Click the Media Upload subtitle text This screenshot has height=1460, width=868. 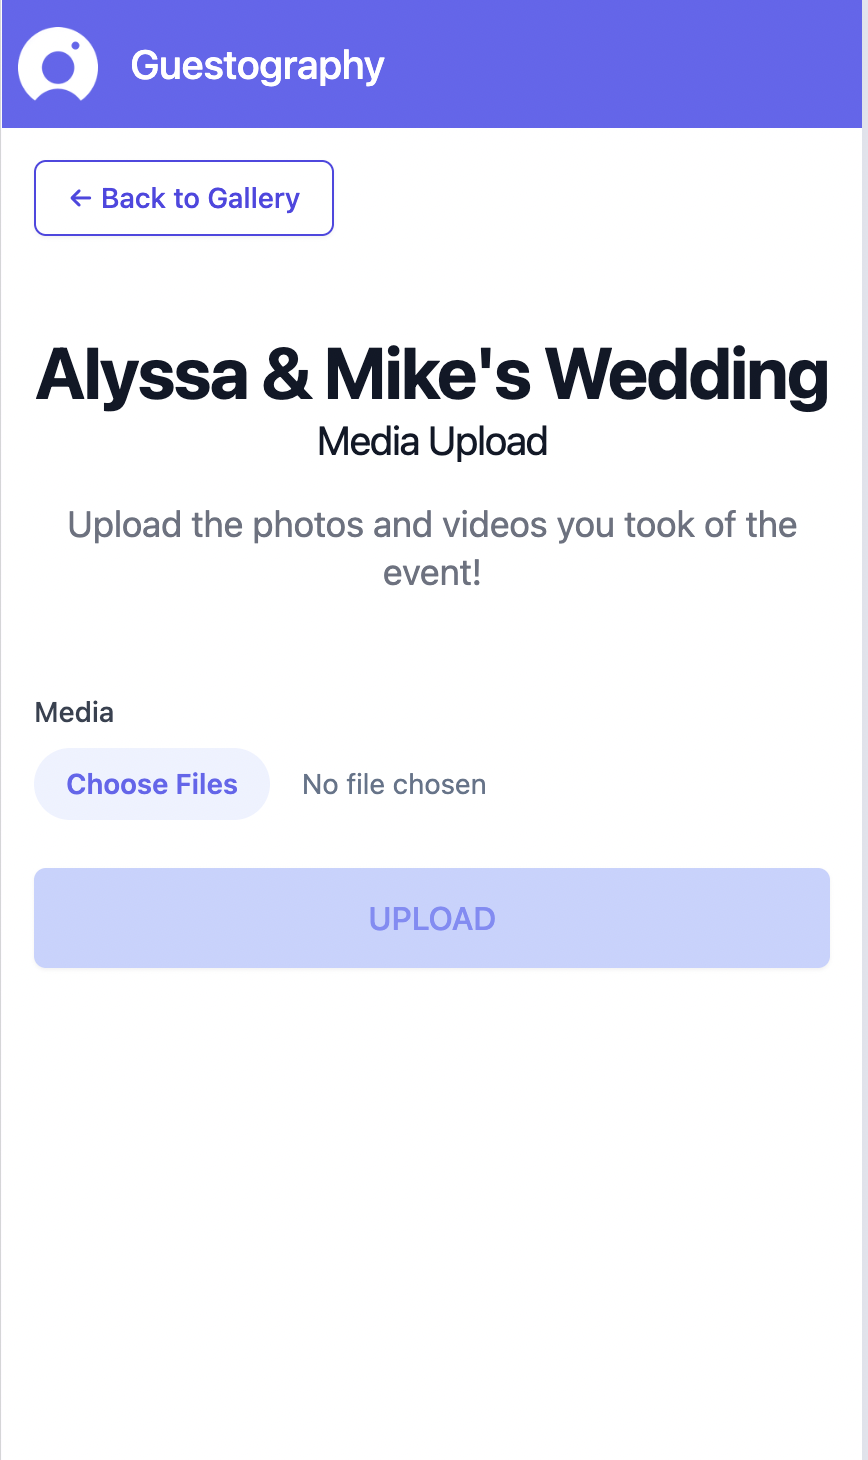(432, 441)
